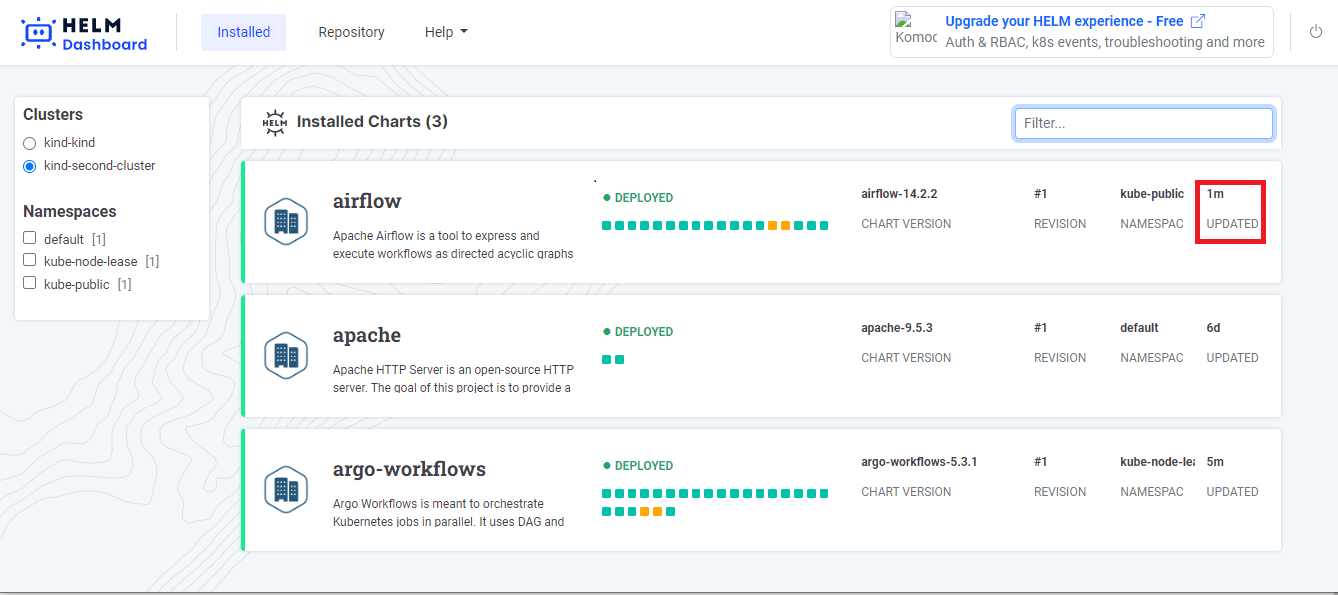Click the Komodor image in banner

(x=915, y=30)
